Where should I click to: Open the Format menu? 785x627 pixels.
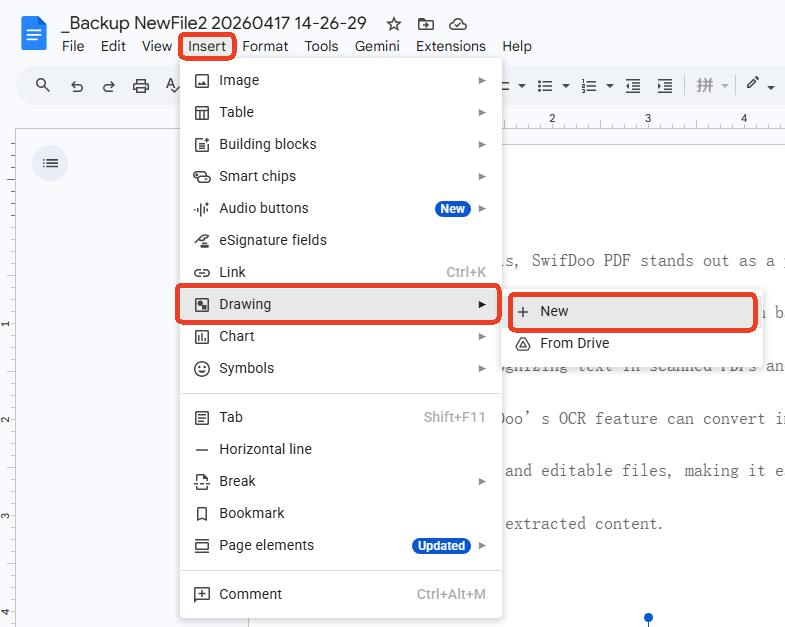265,46
